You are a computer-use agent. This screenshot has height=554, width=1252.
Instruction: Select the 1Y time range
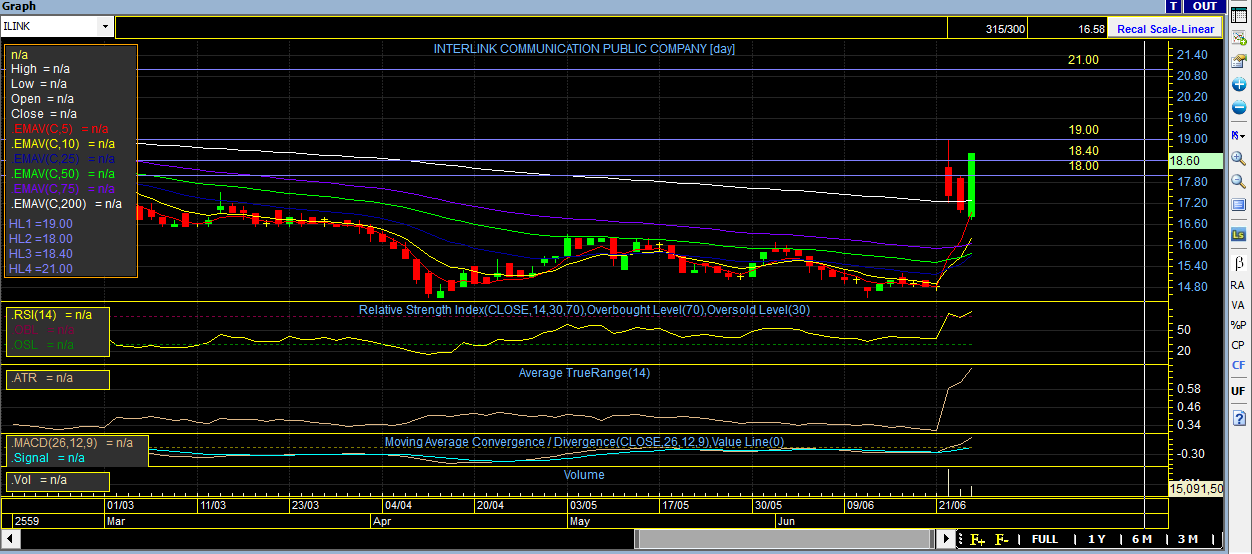pyautogui.click(x=1096, y=540)
